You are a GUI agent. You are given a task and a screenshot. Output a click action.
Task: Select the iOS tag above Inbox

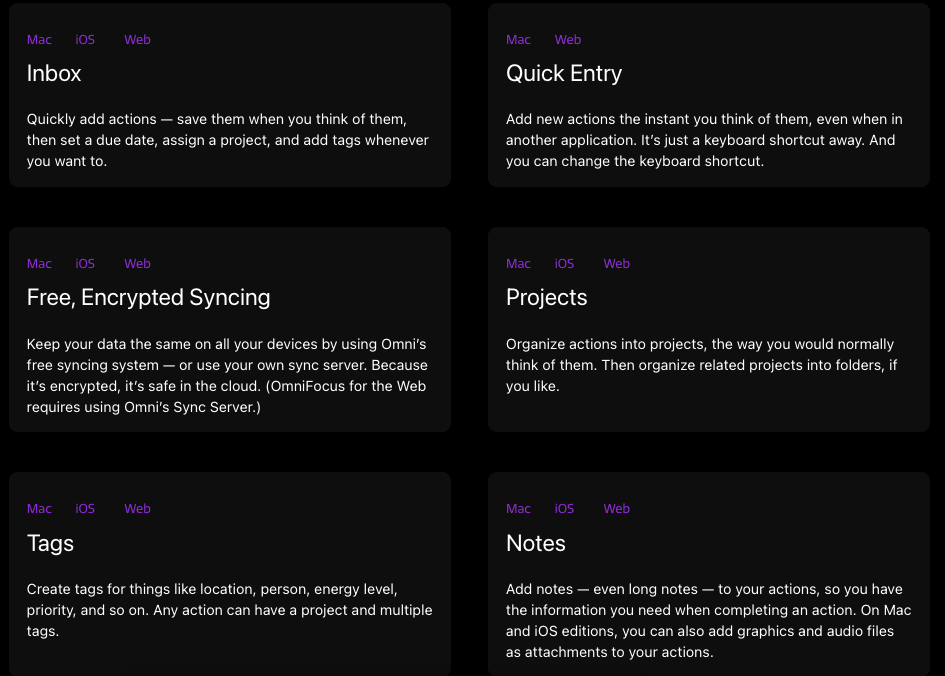(84, 39)
